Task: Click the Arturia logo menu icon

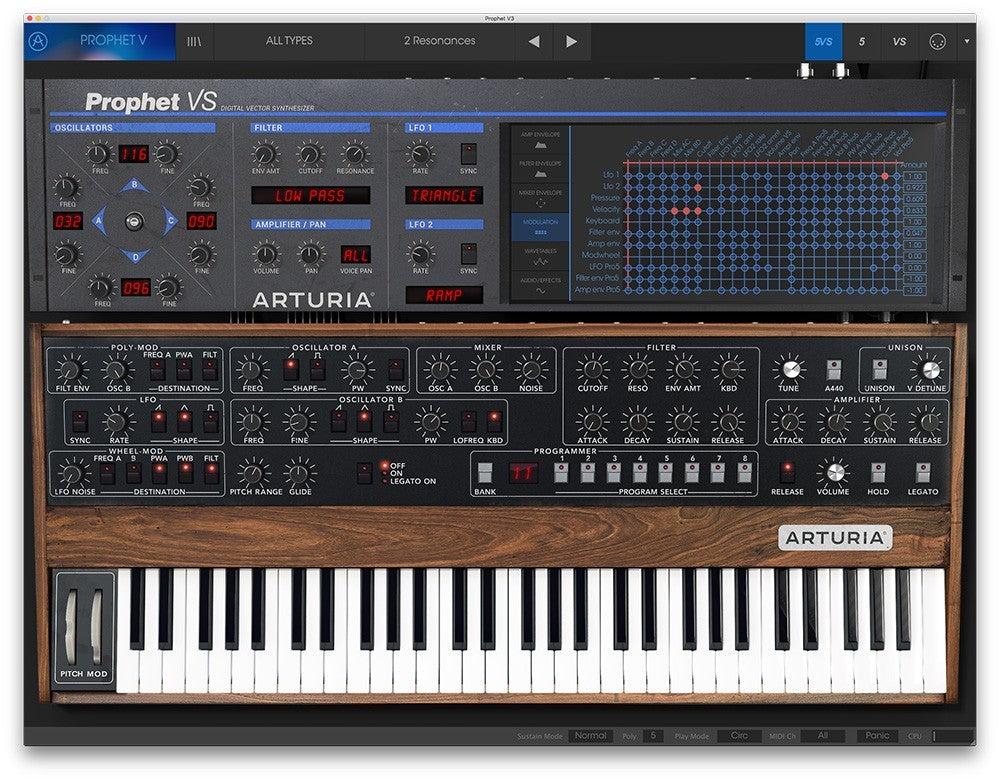Action: (38, 41)
